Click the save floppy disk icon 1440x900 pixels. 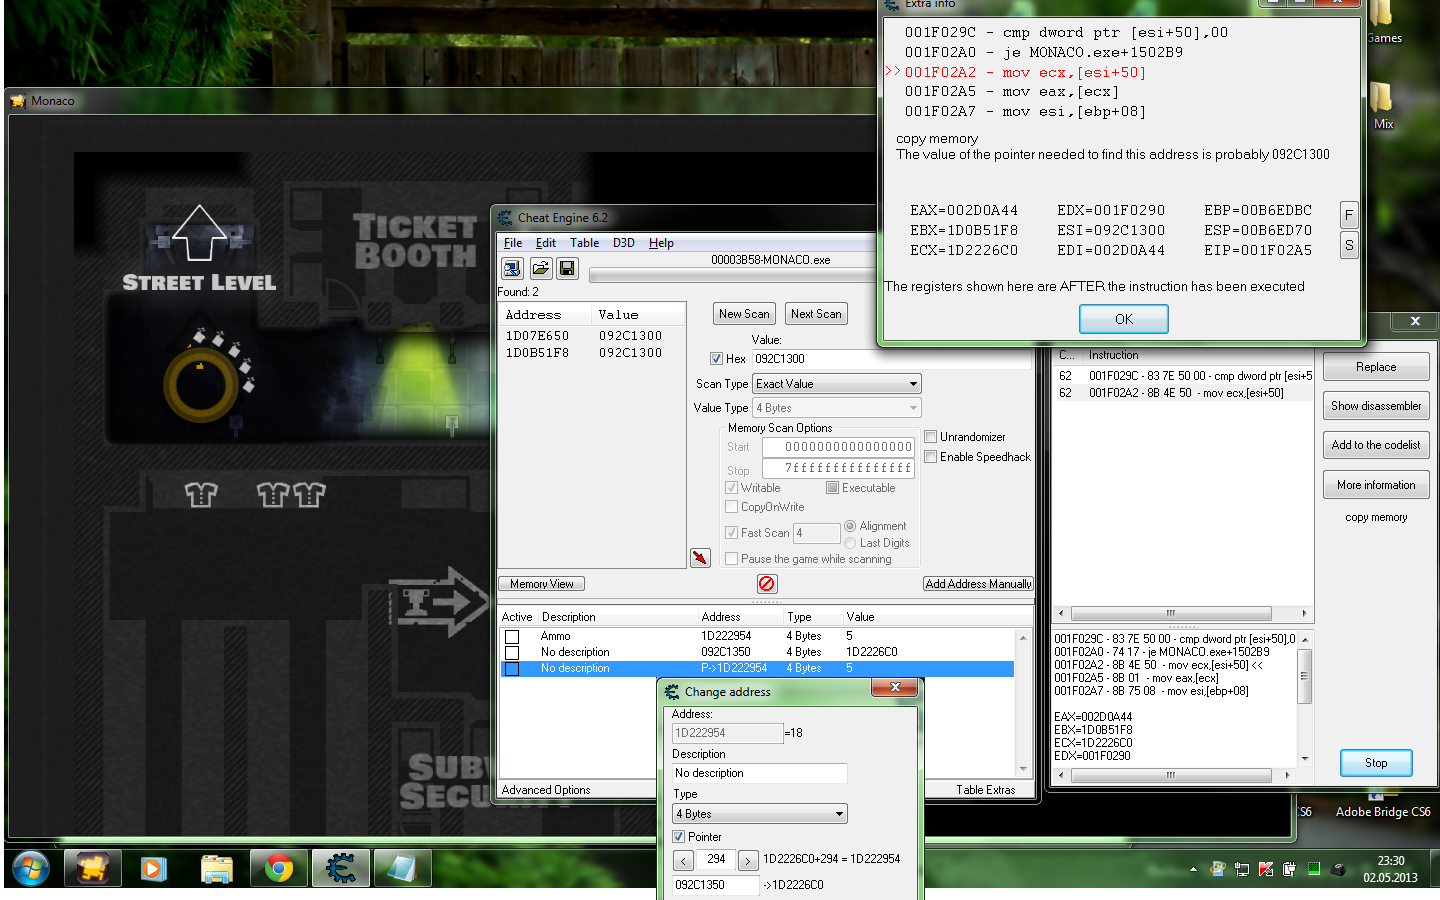pyautogui.click(x=567, y=268)
